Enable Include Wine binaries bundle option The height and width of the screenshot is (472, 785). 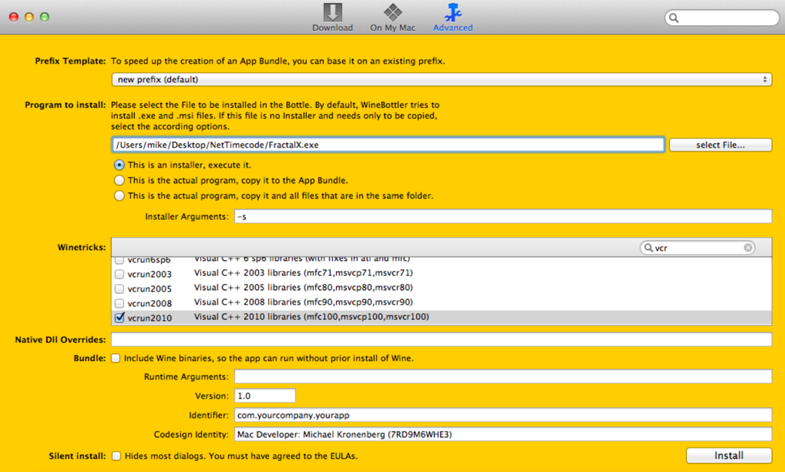(x=116, y=358)
